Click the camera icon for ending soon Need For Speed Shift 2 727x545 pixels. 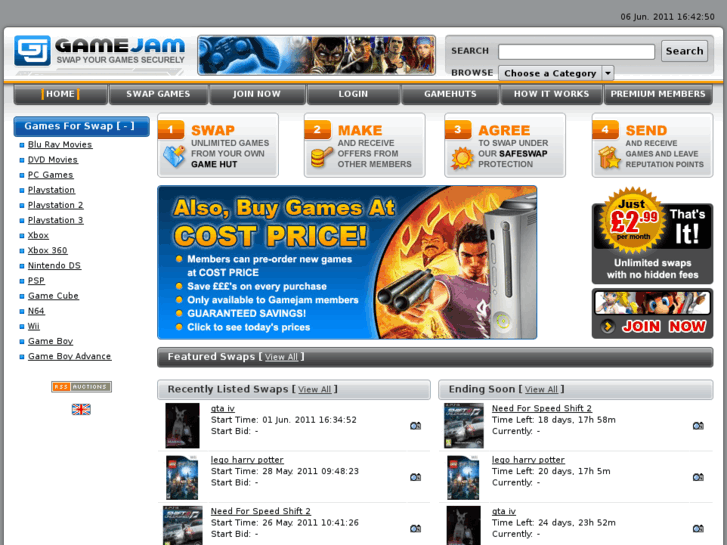click(x=698, y=425)
